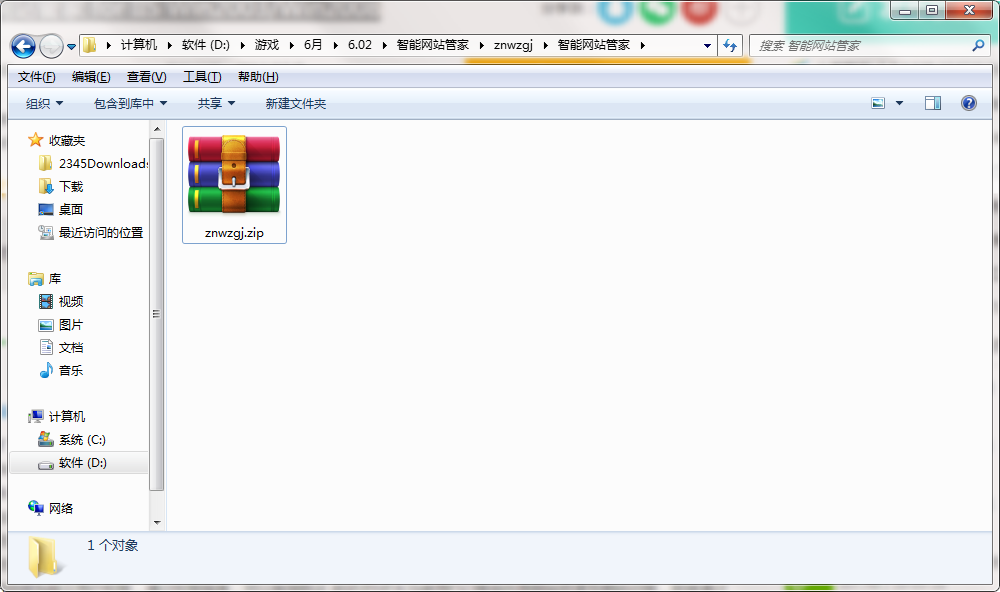Go back with the blue Back arrow

(24, 46)
